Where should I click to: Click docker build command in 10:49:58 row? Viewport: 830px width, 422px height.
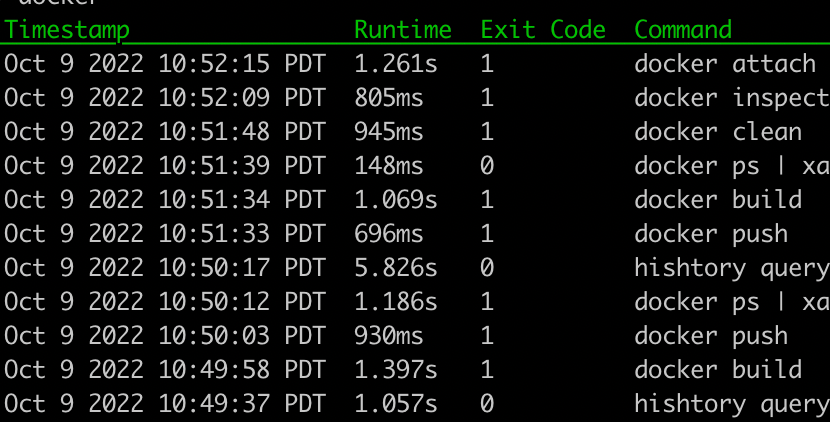[x=718, y=370]
